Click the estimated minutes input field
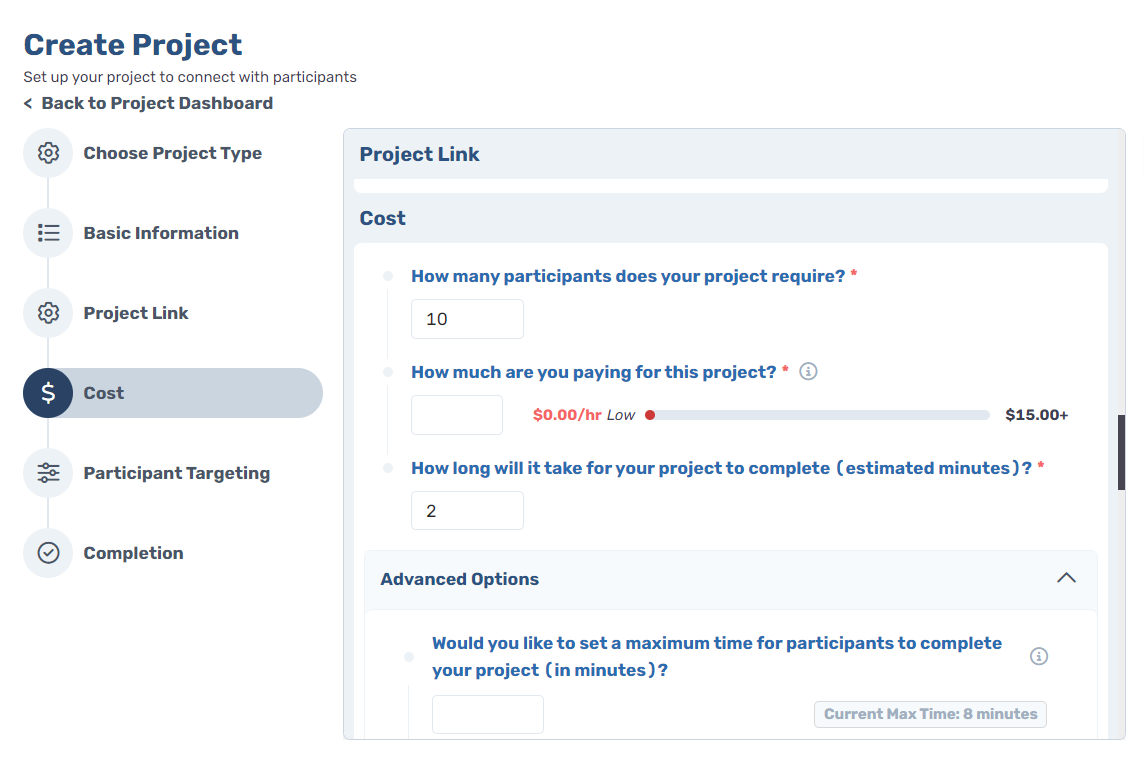Screen dimensions: 1144x765 pos(467,510)
